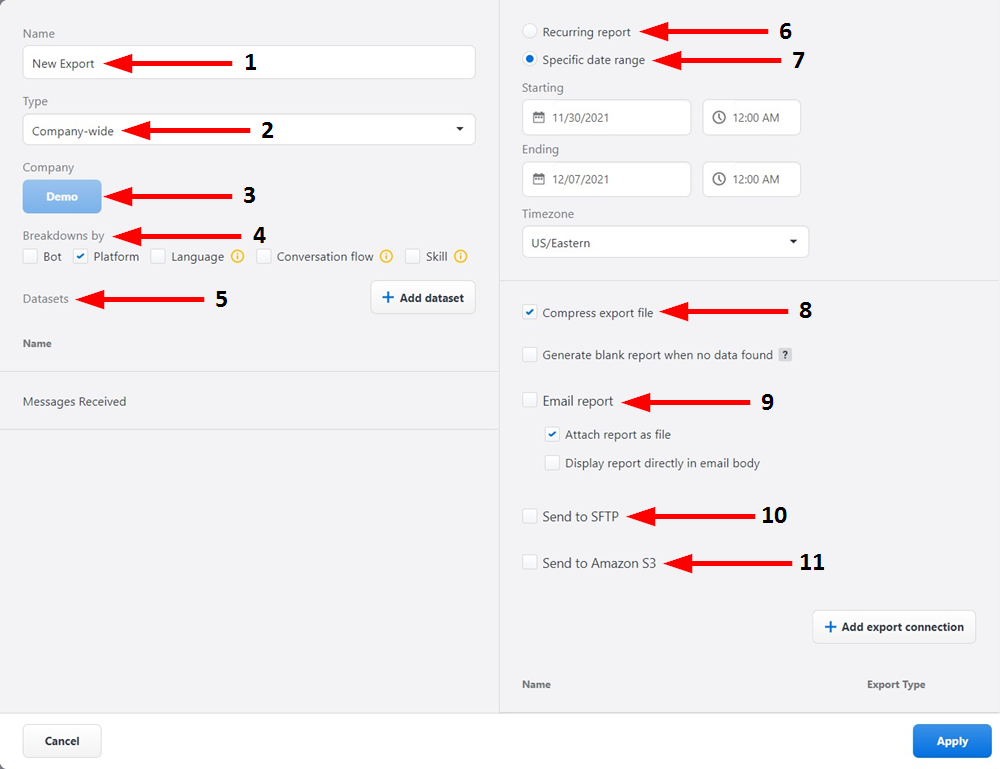Click the info icon next to Language
This screenshot has height=769, width=1000.
click(237, 257)
